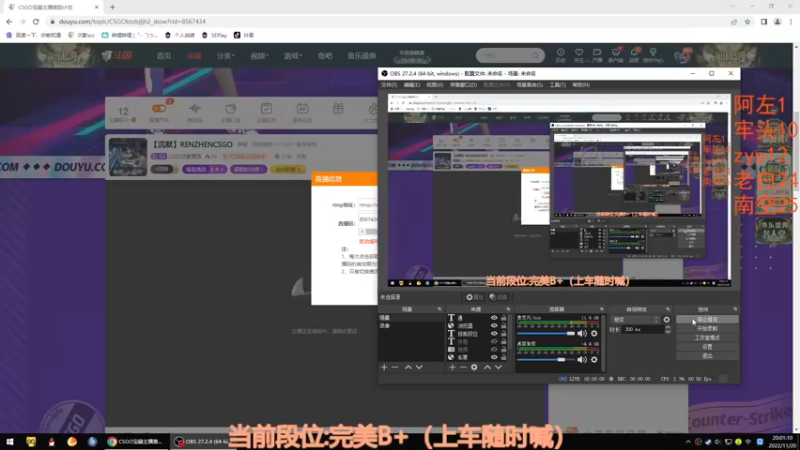The height and width of the screenshot is (450, 800).
Task: Go to Douyu 首页 home link
Action: (164, 56)
